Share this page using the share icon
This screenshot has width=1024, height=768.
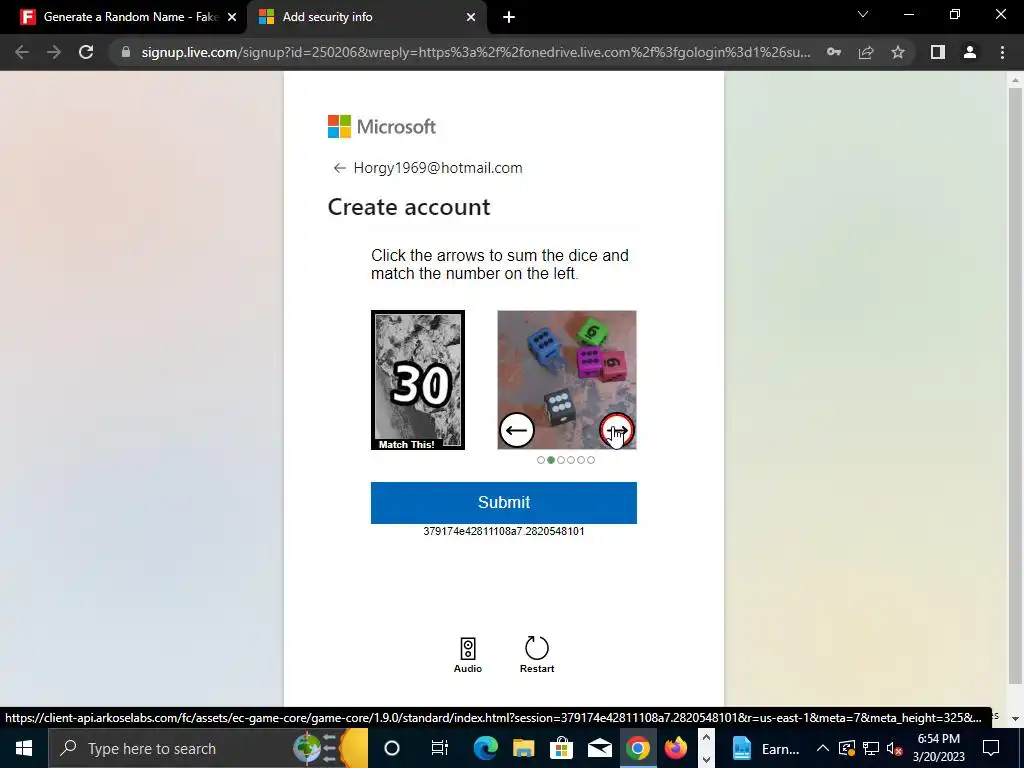pyautogui.click(x=866, y=52)
